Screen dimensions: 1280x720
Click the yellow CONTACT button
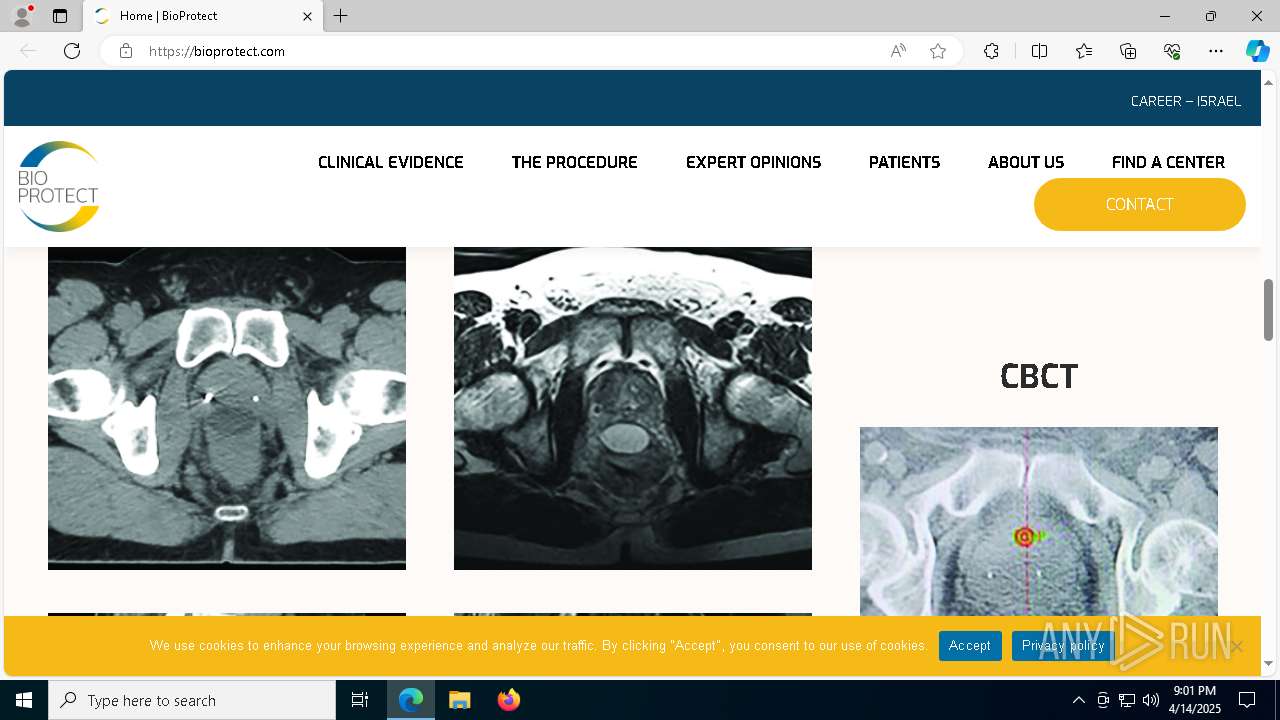tap(1140, 204)
